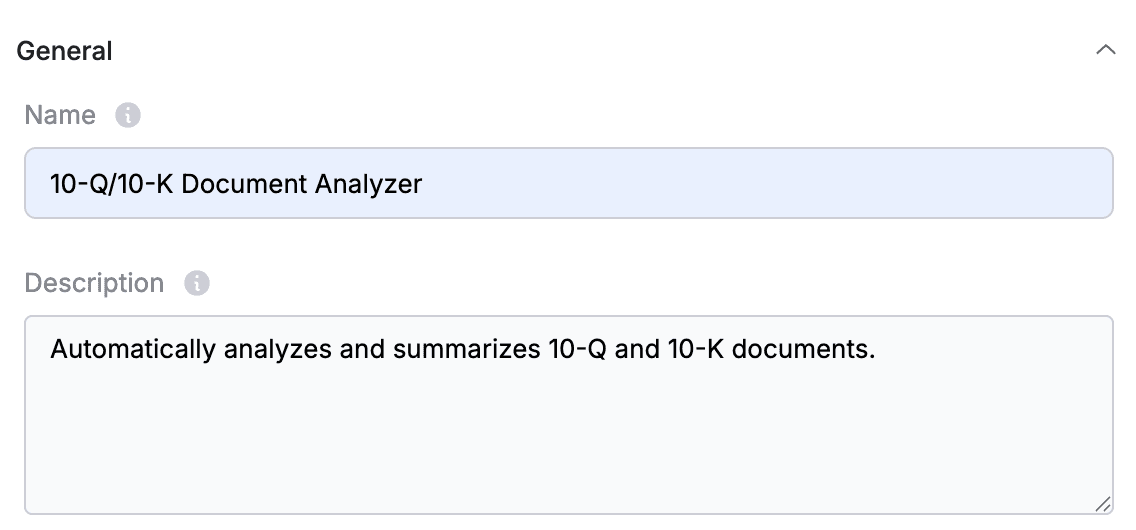Click the Description box resize handle
Viewport: 1136px width, 530px height.
[1102, 504]
